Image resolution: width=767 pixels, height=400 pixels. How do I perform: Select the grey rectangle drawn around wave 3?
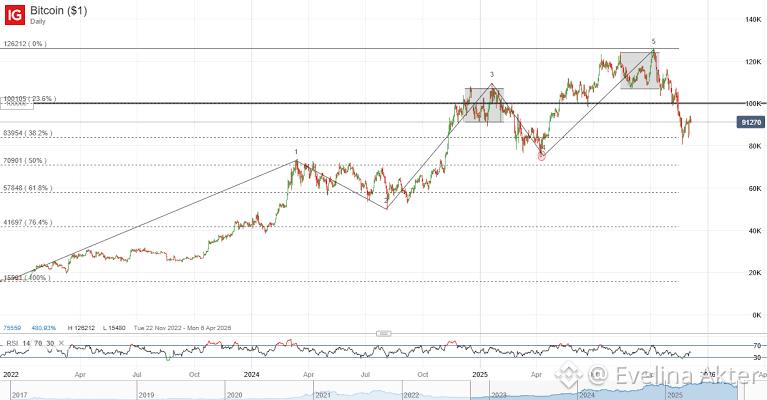pos(484,105)
